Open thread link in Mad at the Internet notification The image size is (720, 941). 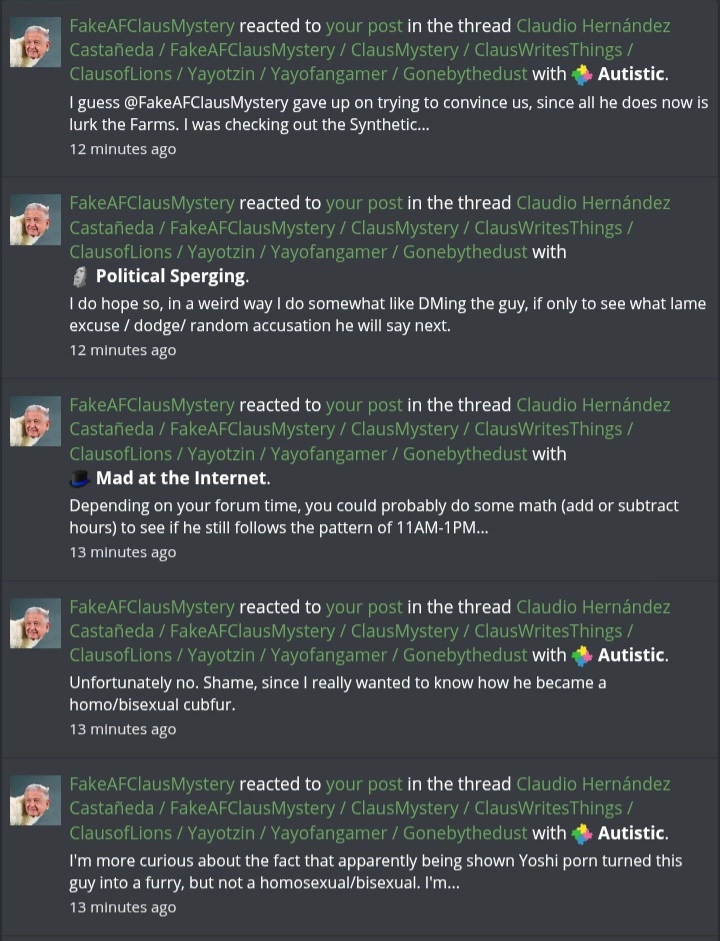tap(370, 429)
